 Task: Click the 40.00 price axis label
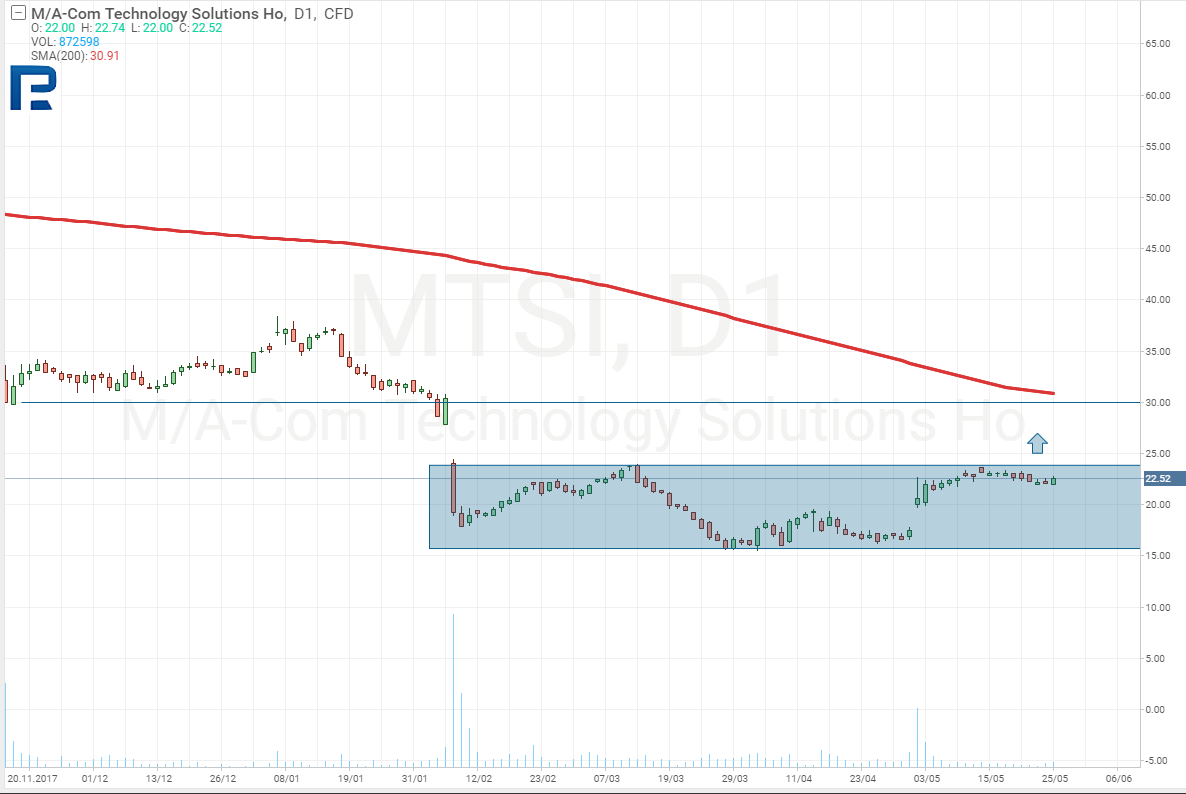pos(1157,300)
